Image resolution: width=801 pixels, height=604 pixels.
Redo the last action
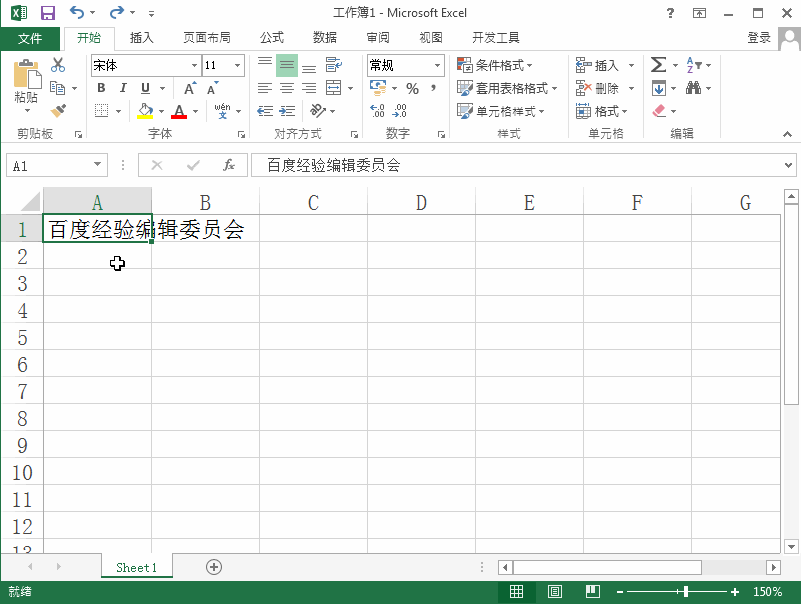[117, 12]
